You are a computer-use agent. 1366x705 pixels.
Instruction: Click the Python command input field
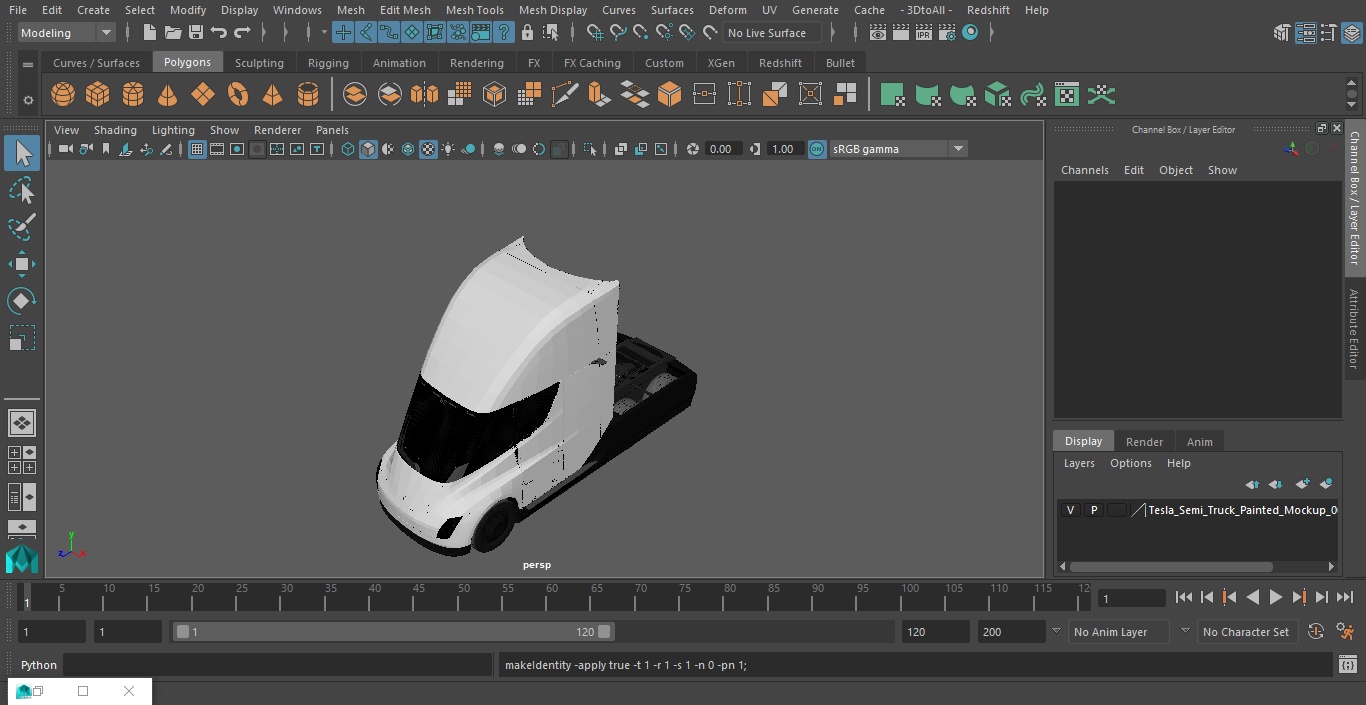pos(278,665)
